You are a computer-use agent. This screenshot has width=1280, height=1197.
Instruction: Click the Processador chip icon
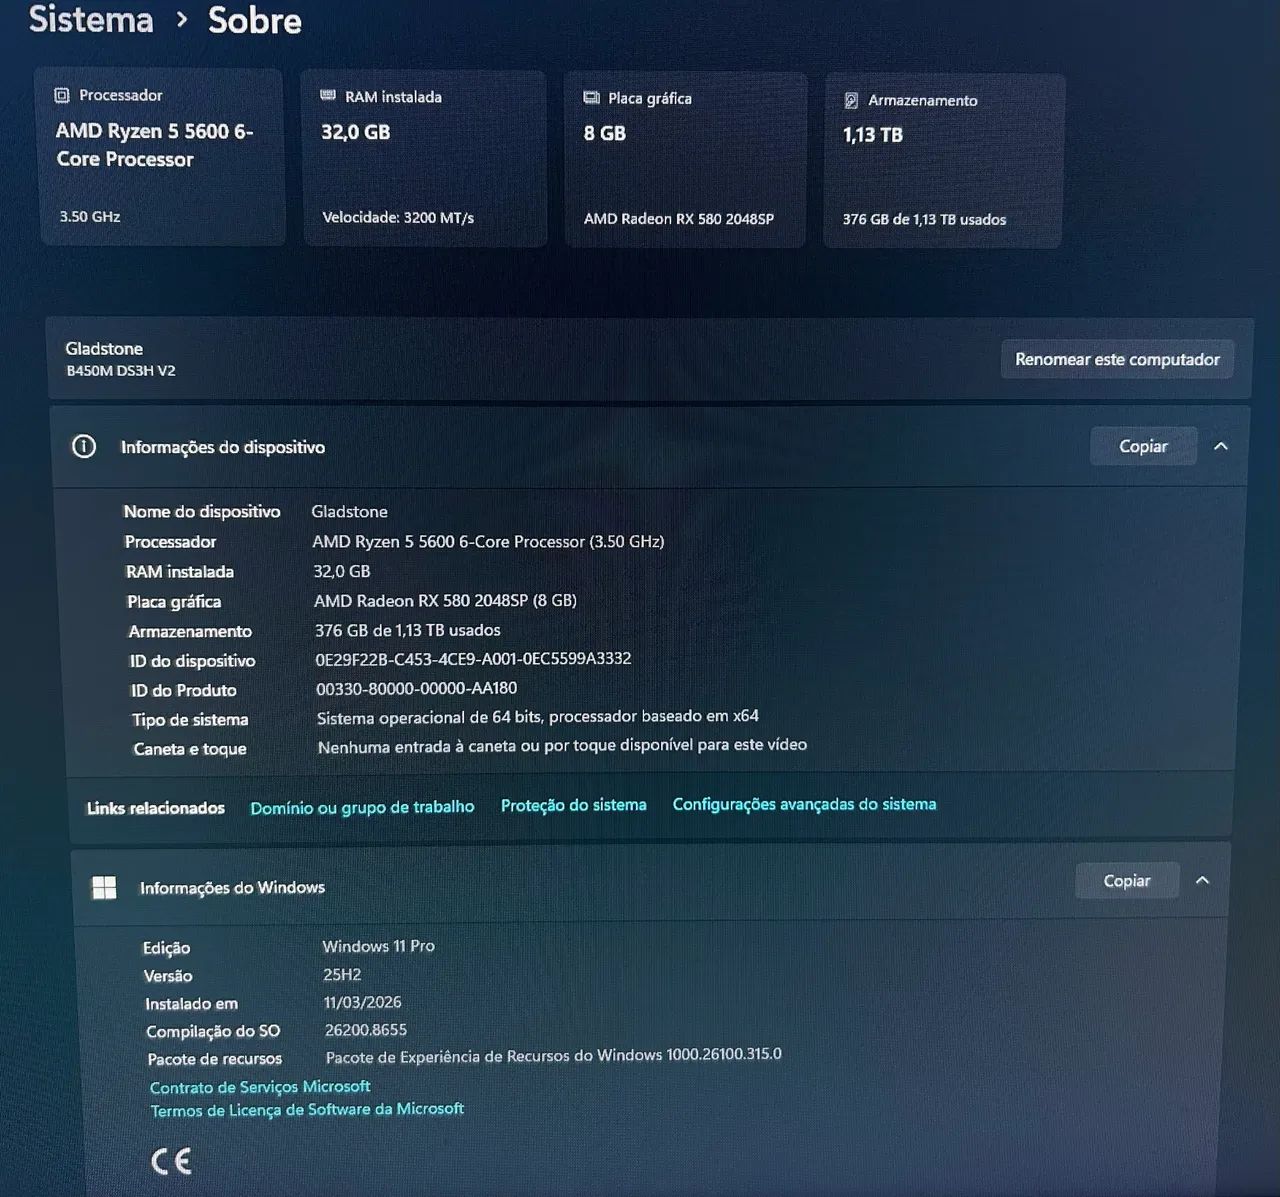(62, 95)
